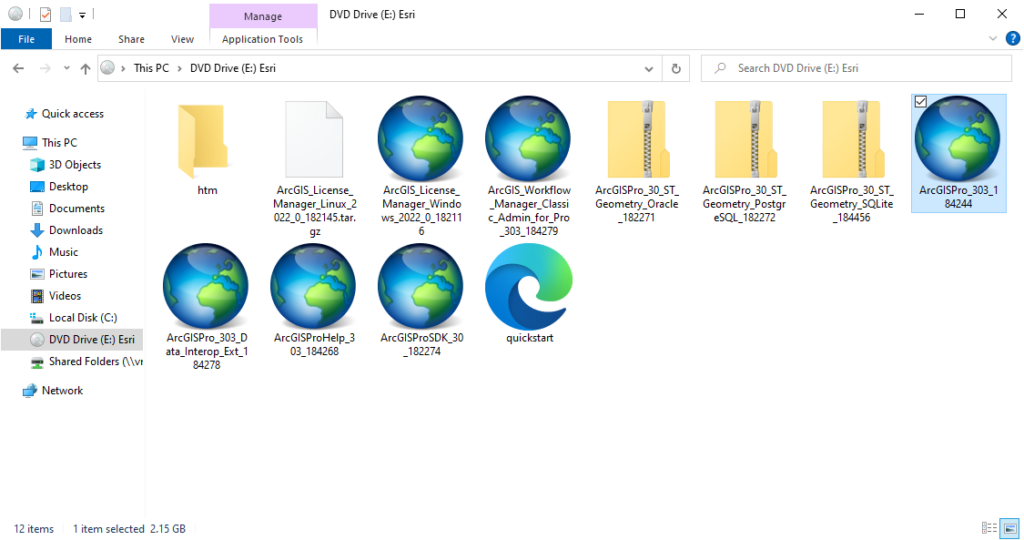Open the View ribbon tab
The width and height of the screenshot is (1024, 540).
(x=182, y=39)
